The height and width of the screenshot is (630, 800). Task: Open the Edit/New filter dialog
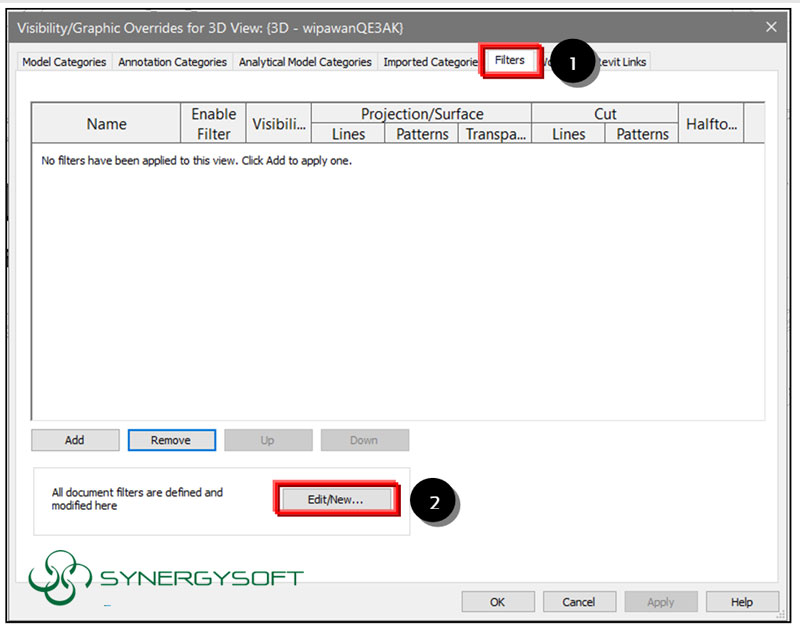tap(337, 498)
